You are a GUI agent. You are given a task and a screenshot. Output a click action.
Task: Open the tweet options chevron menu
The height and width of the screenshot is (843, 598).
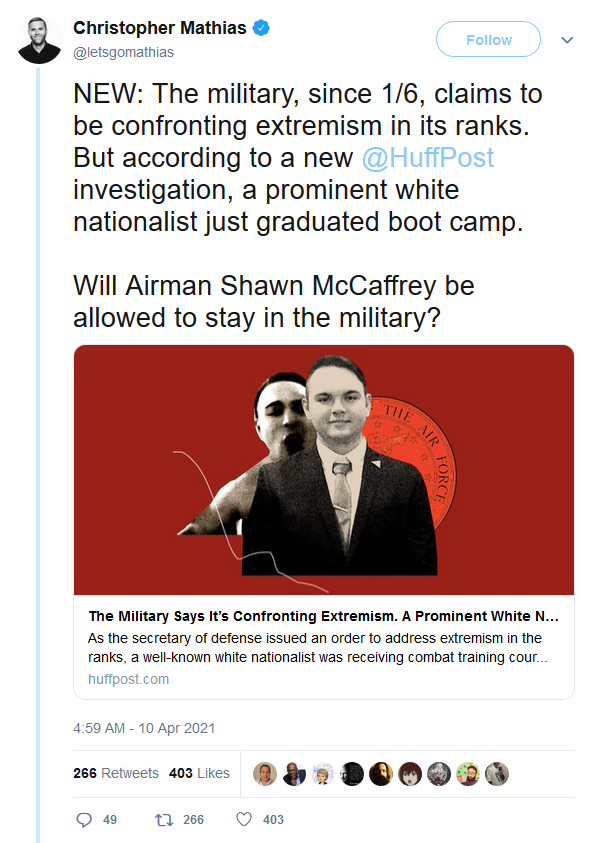point(567,40)
